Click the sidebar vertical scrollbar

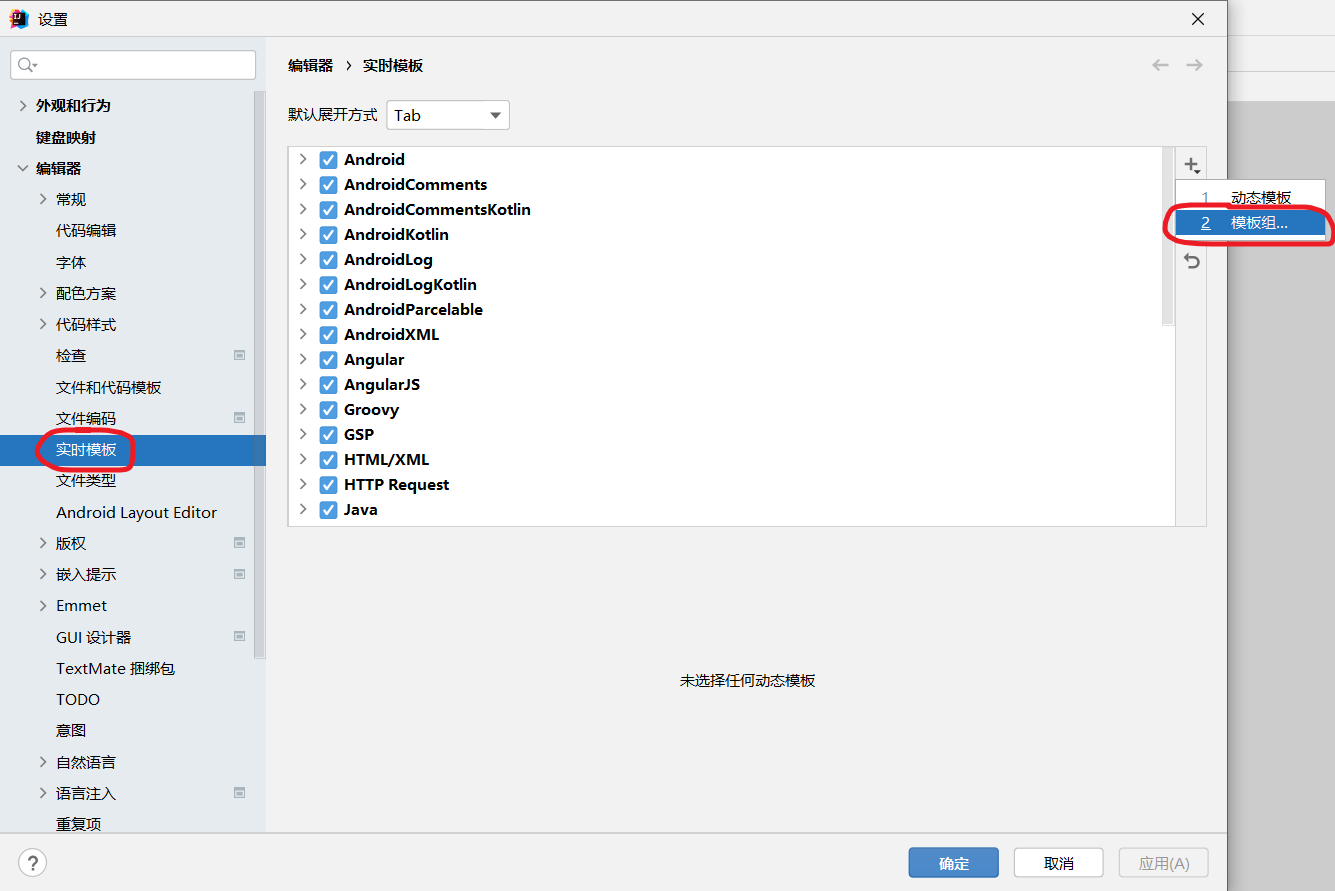click(x=260, y=374)
